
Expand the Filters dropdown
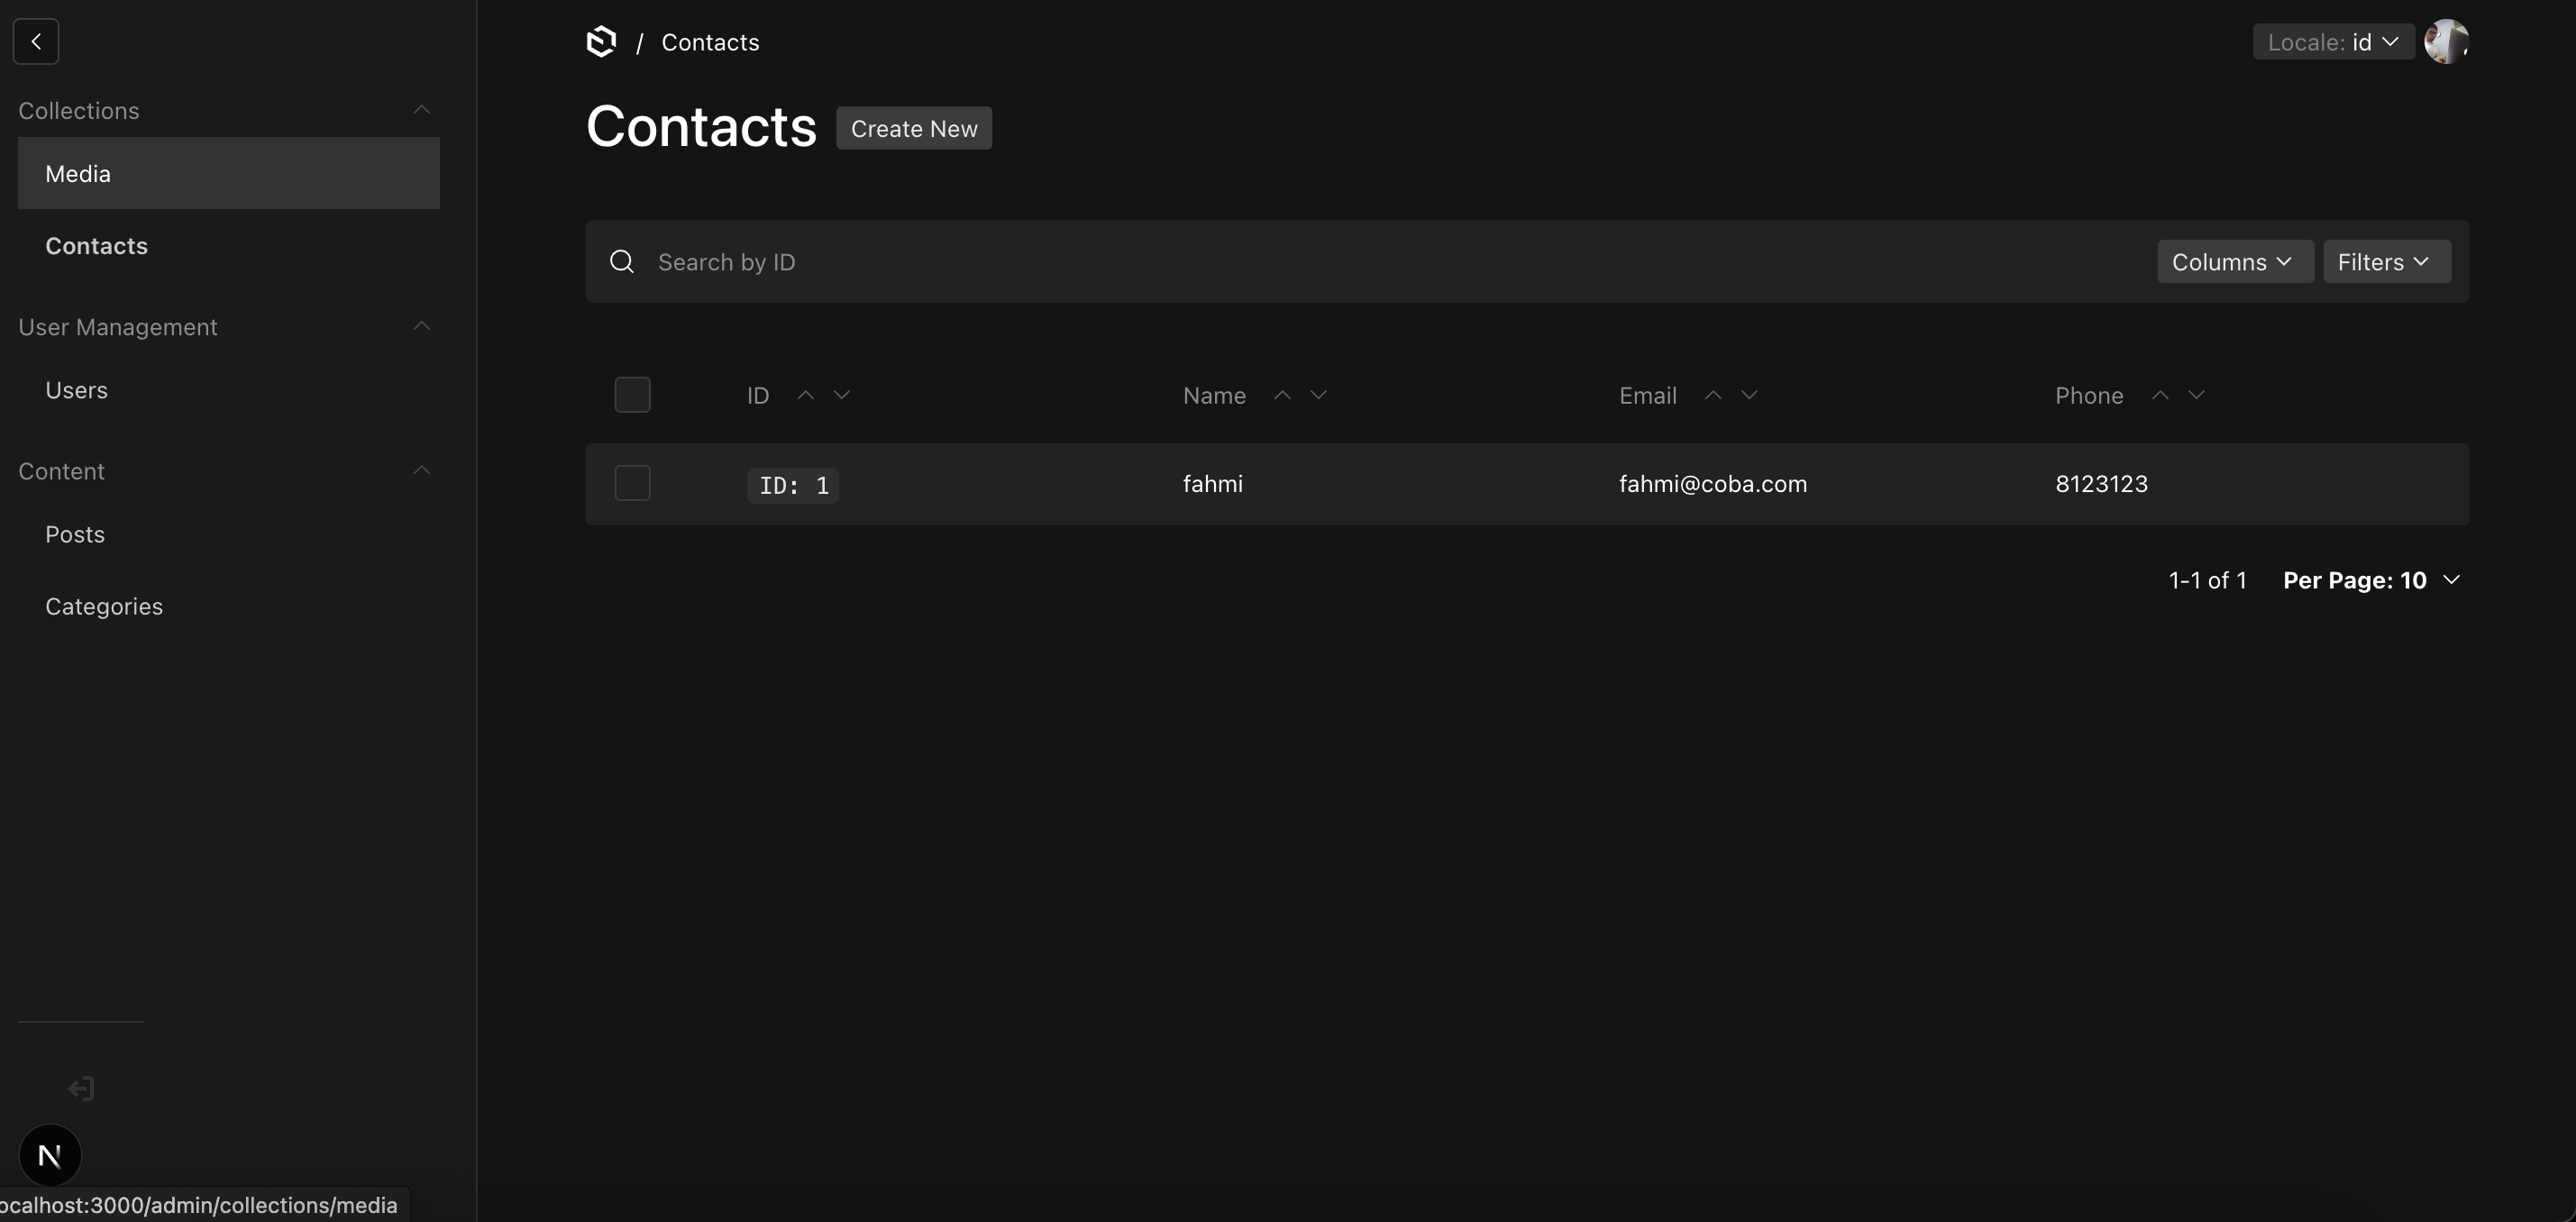click(x=2385, y=262)
